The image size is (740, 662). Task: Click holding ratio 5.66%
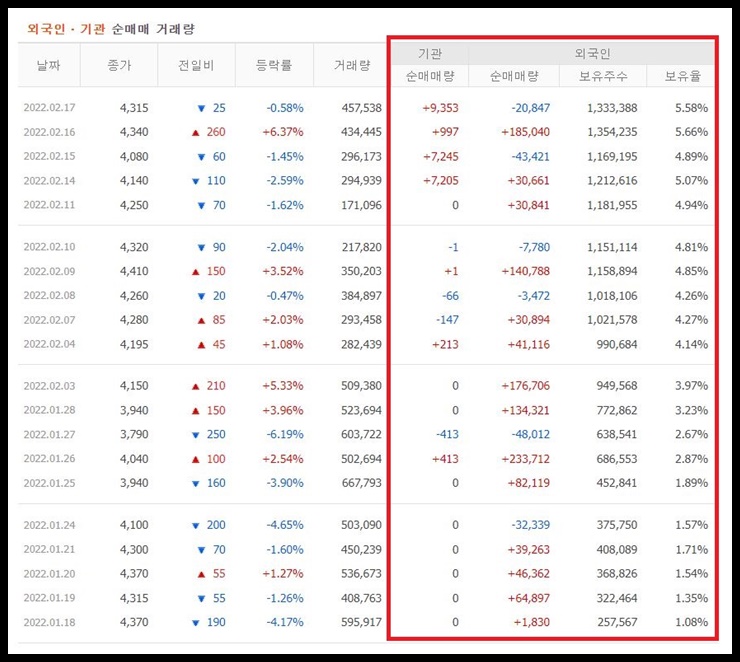(691, 132)
